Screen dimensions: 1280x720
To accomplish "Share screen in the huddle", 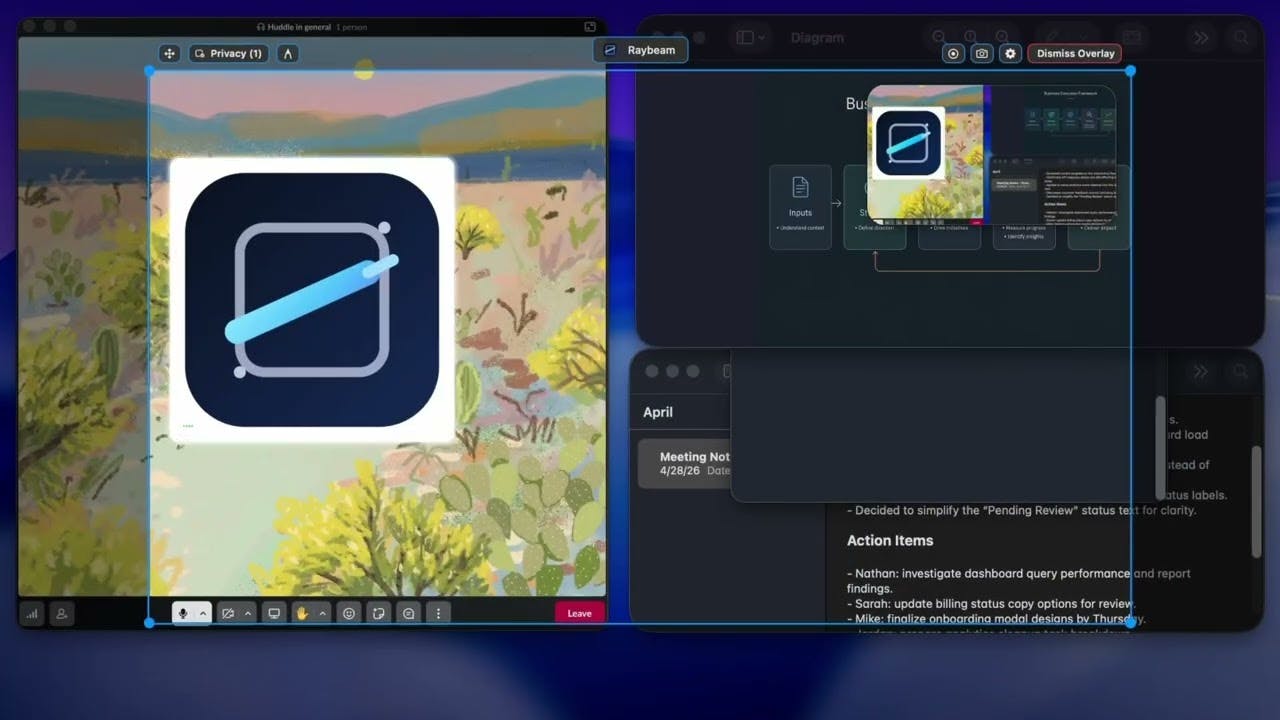I will 274,613.
